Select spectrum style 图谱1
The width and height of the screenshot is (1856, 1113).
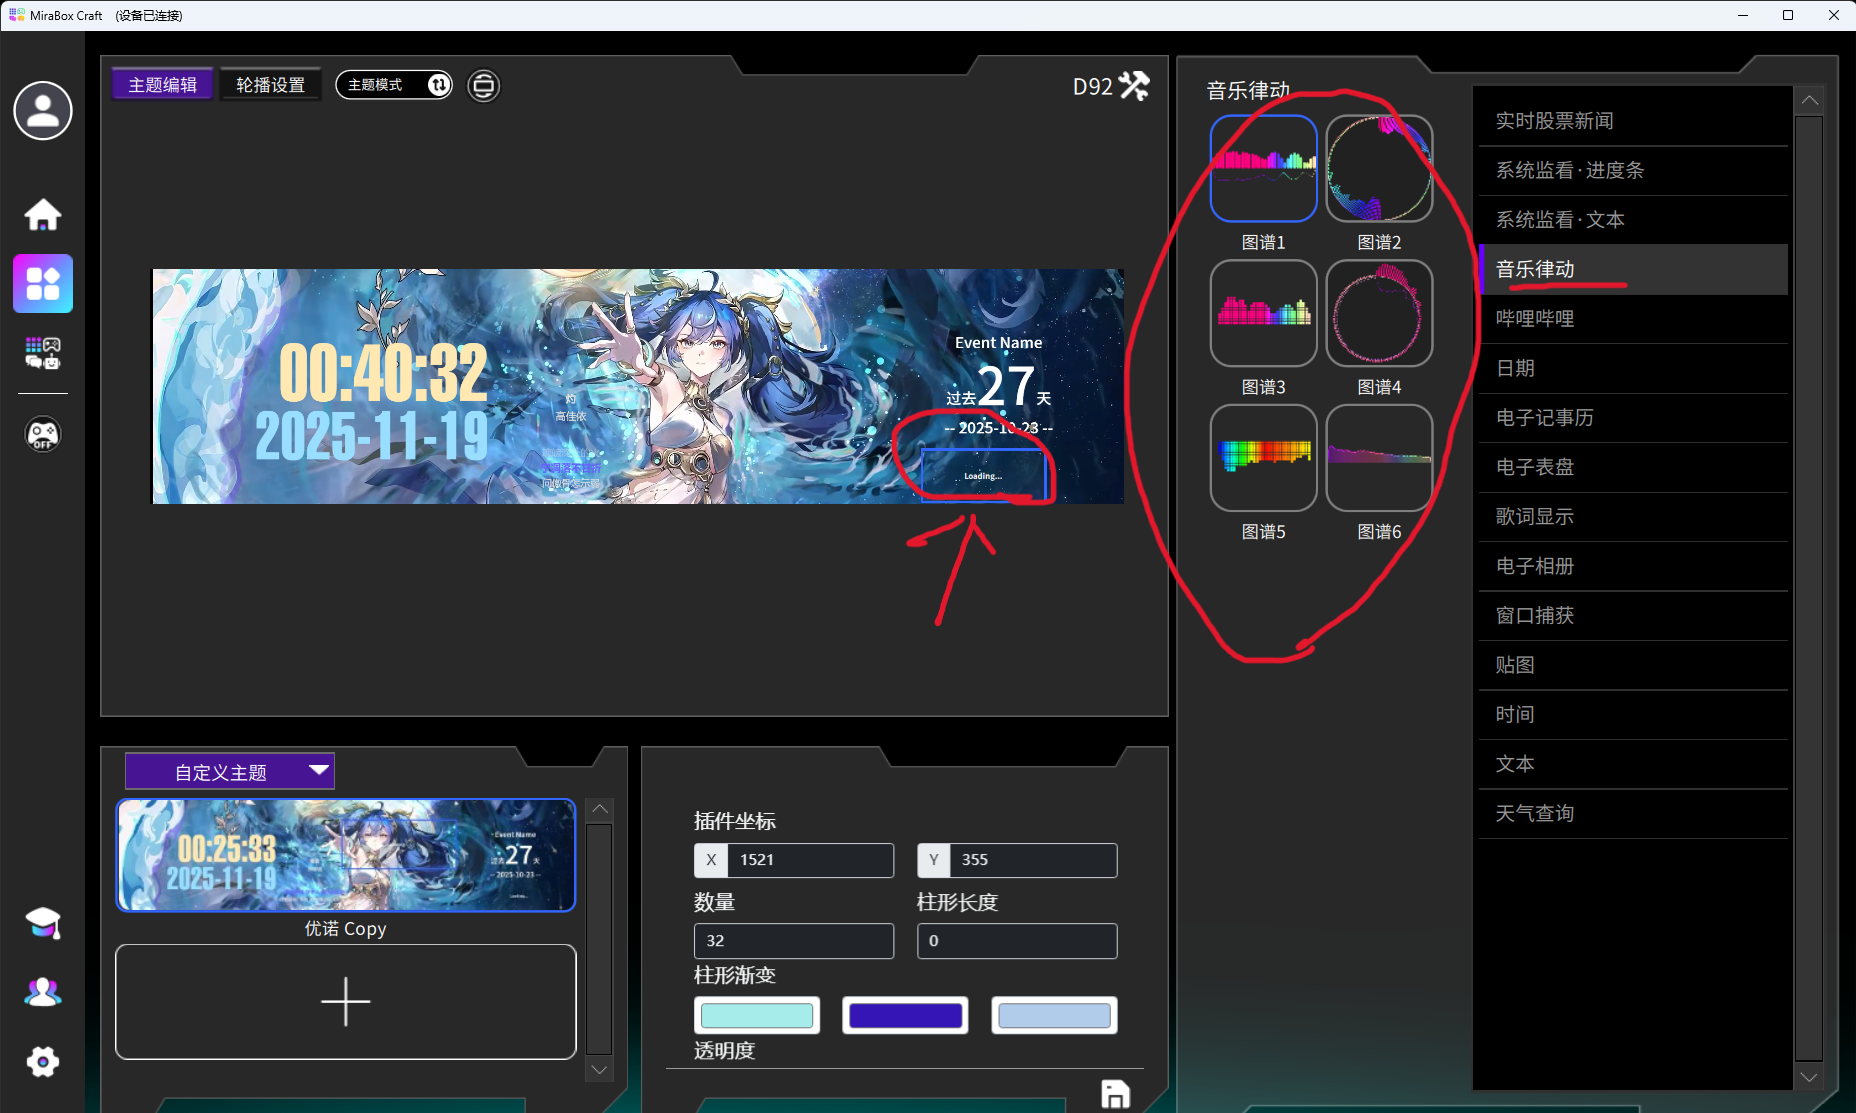tap(1264, 168)
